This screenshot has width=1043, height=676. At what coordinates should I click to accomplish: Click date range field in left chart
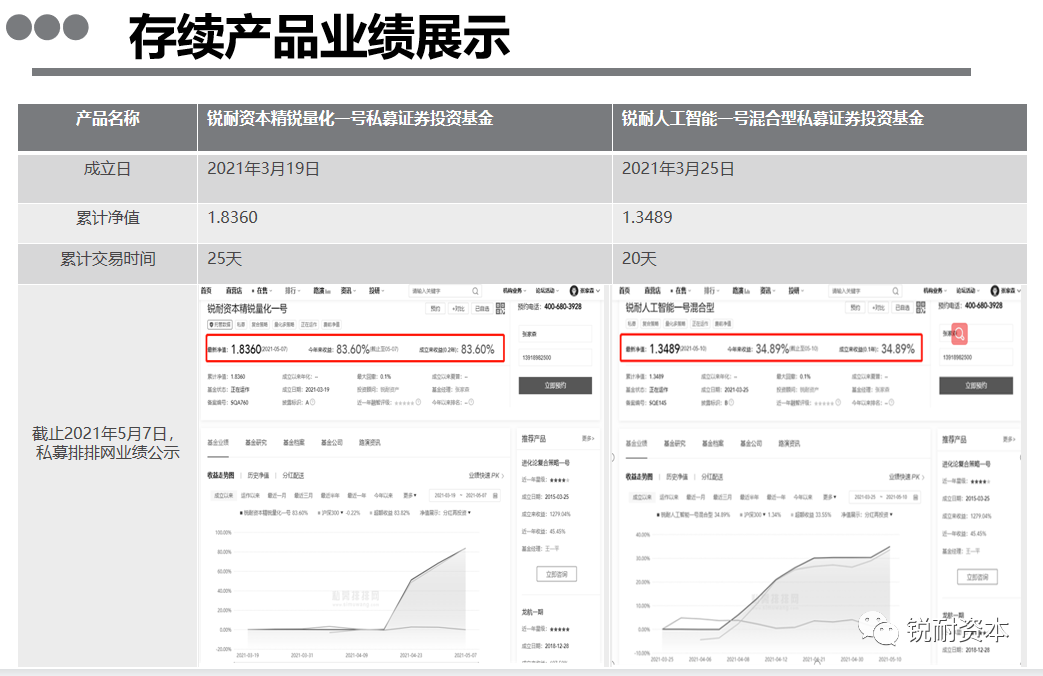pos(464,496)
